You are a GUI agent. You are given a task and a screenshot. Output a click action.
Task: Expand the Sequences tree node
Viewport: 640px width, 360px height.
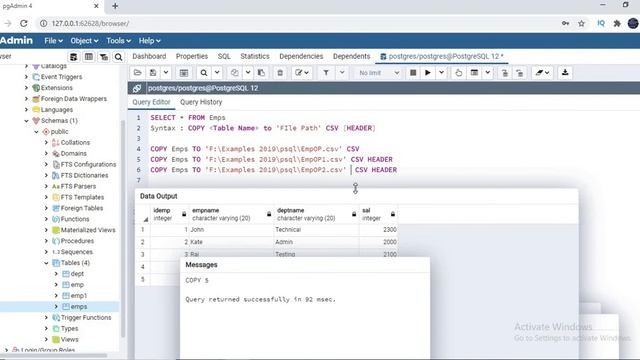(x=46, y=252)
